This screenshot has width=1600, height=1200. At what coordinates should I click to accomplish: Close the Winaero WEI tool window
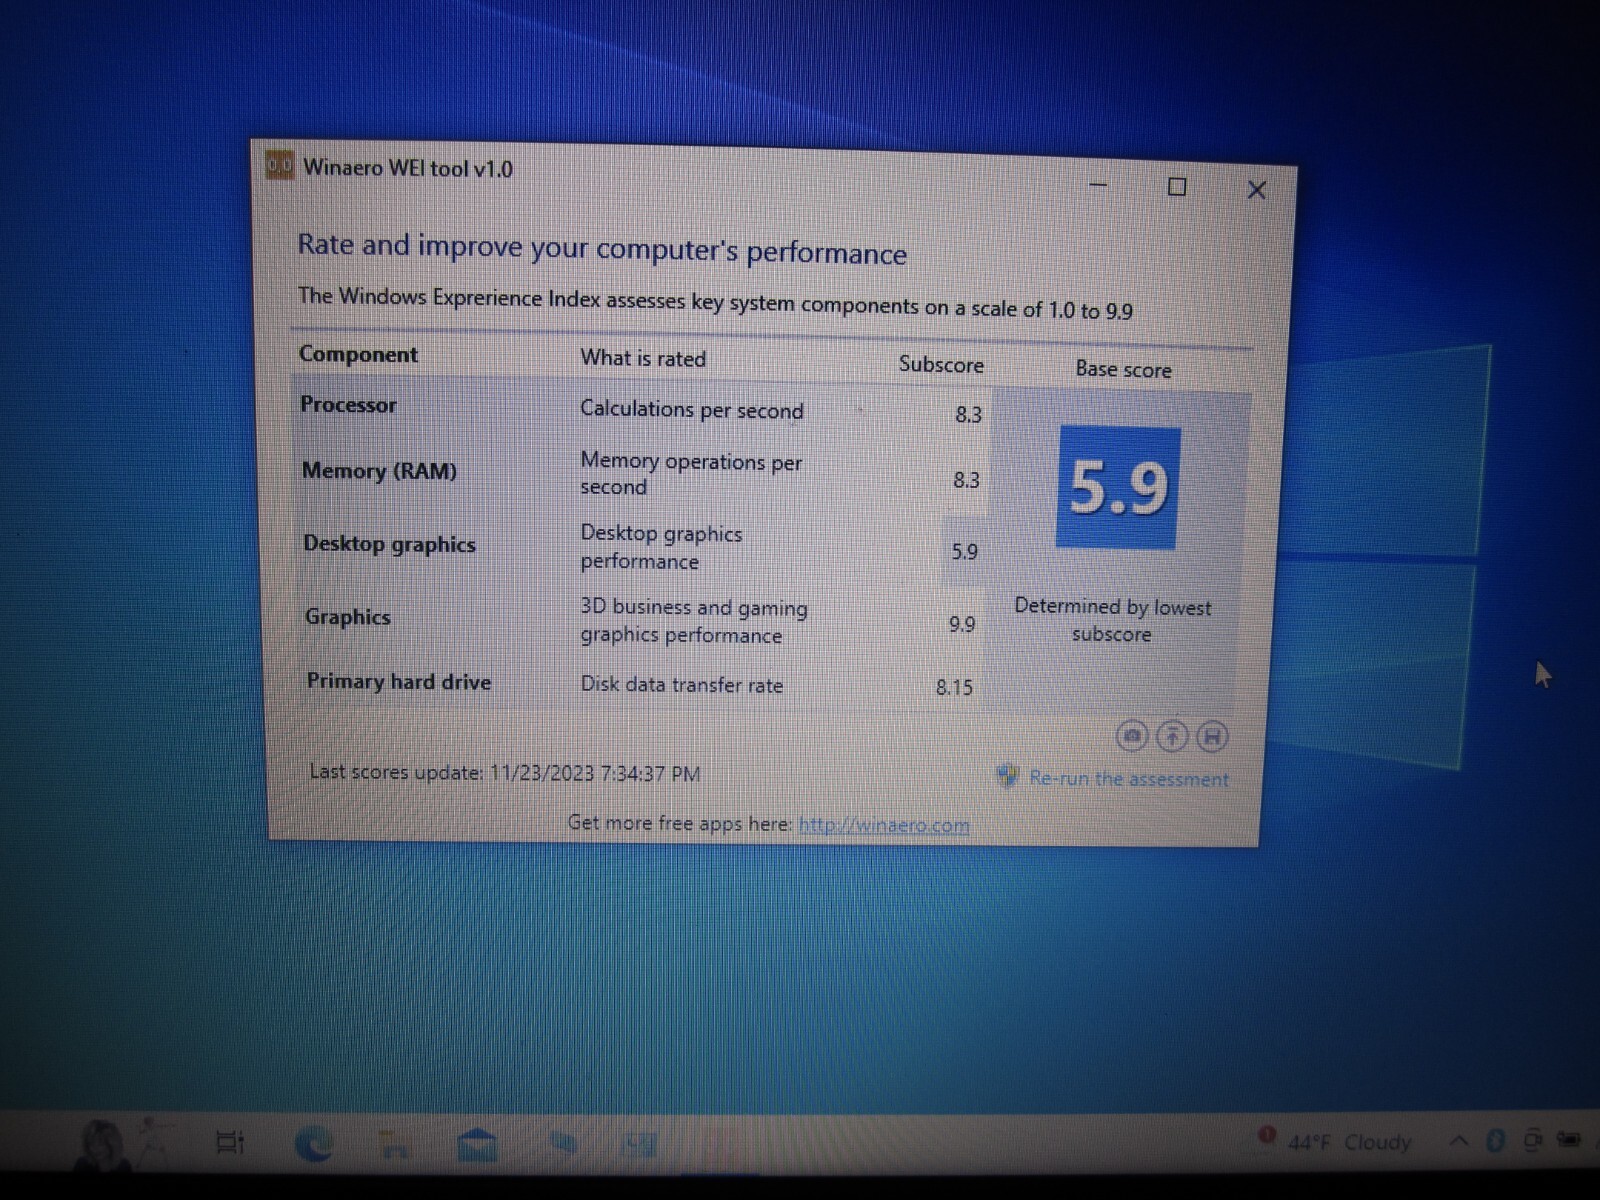(x=1257, y=190)
